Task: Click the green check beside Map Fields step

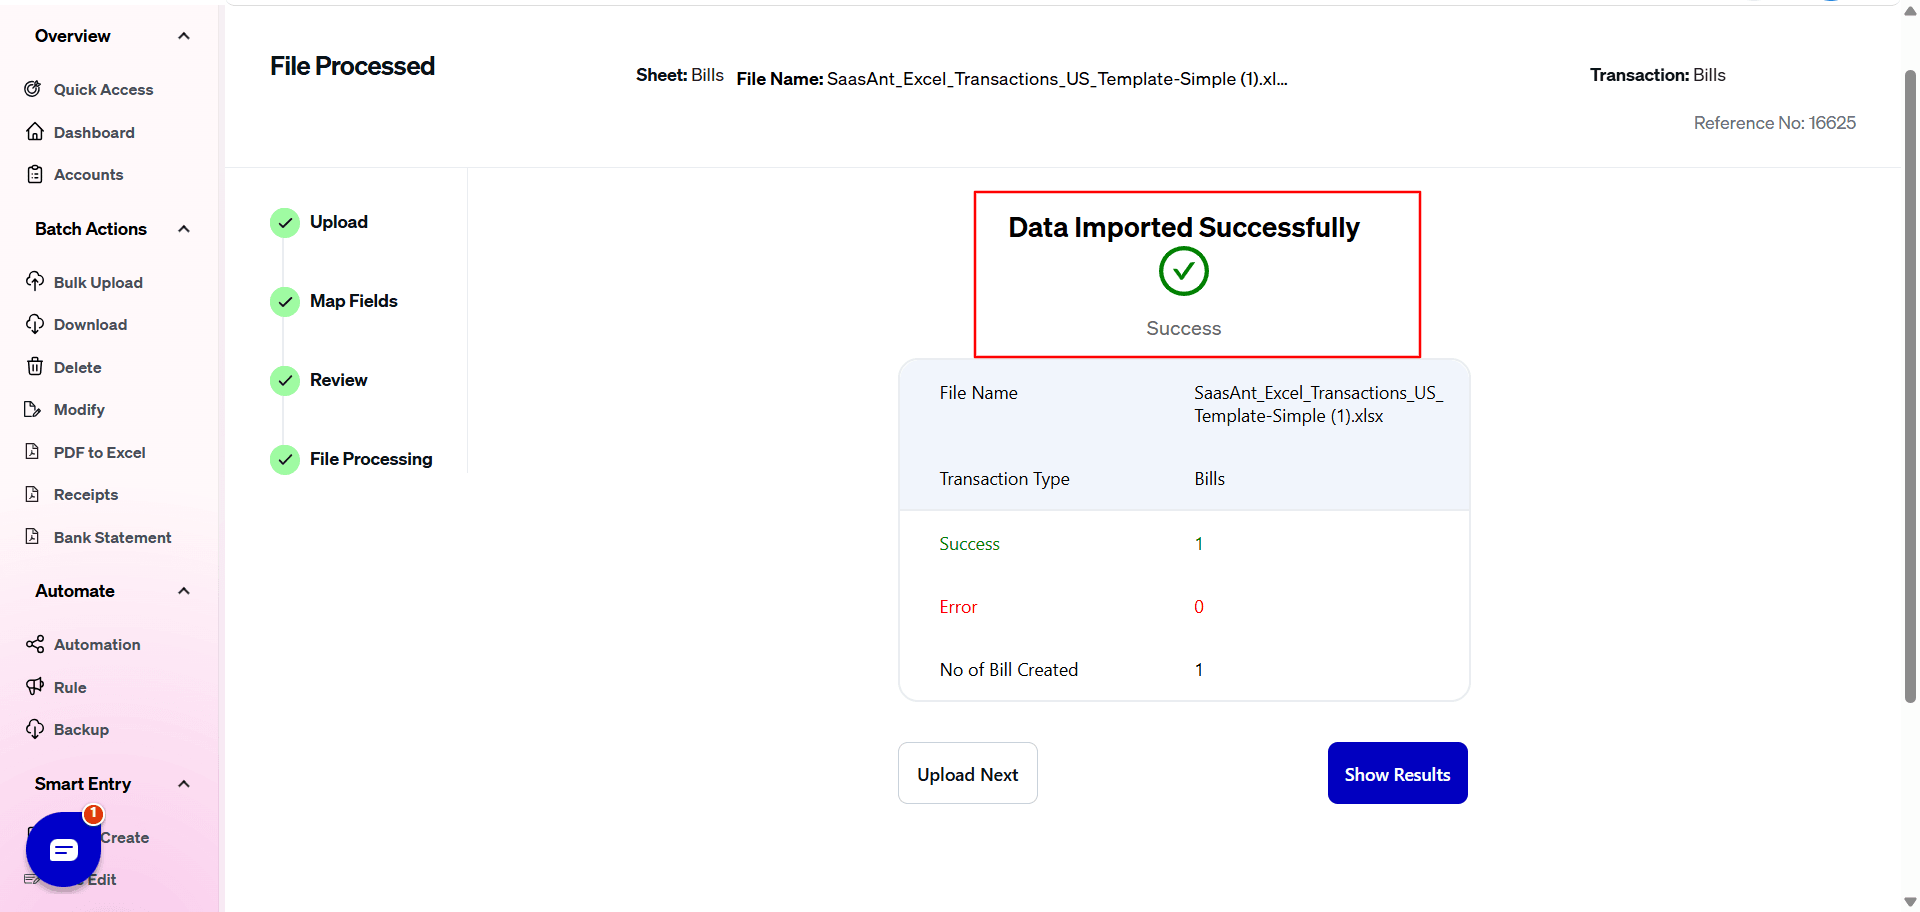Action: tap(285, 301)
